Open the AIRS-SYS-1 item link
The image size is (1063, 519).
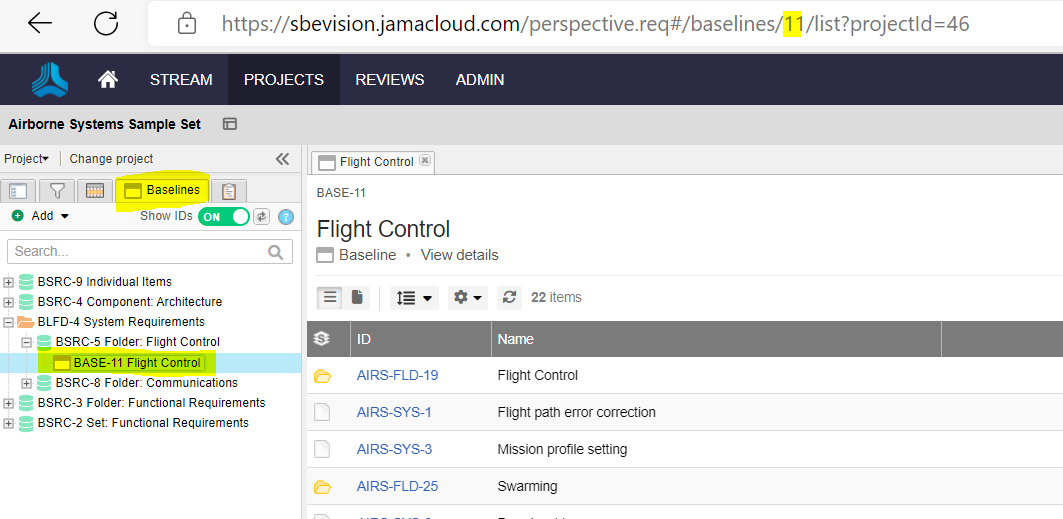tap(394, 412)
